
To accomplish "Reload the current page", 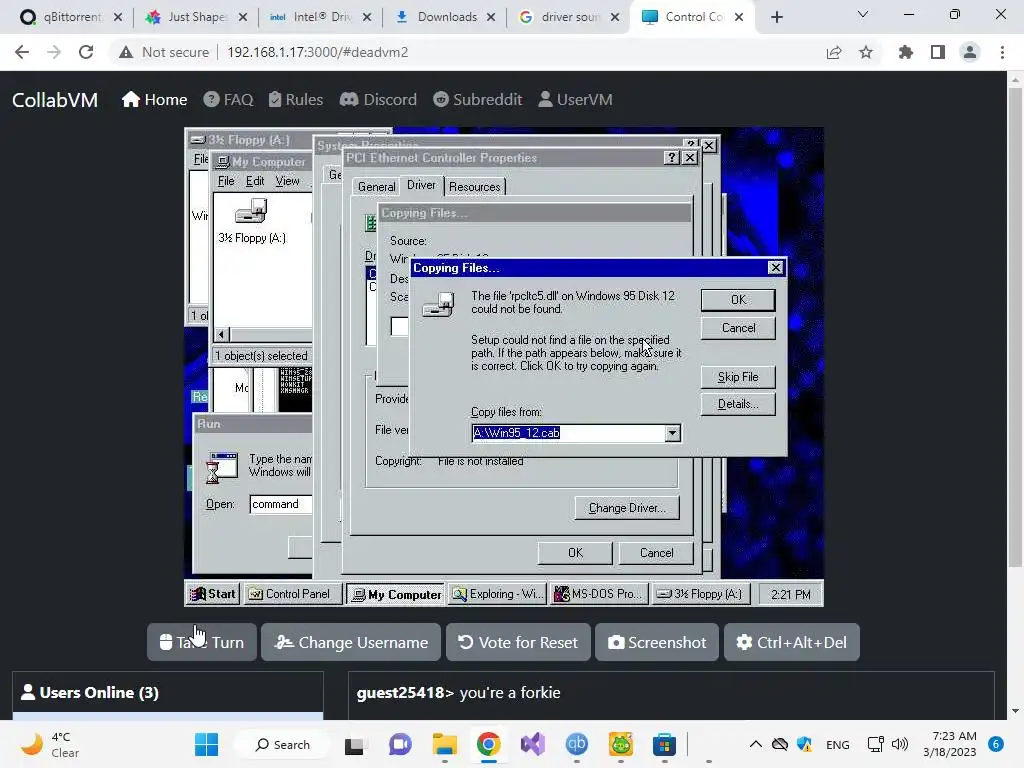I will pos(86,52).
